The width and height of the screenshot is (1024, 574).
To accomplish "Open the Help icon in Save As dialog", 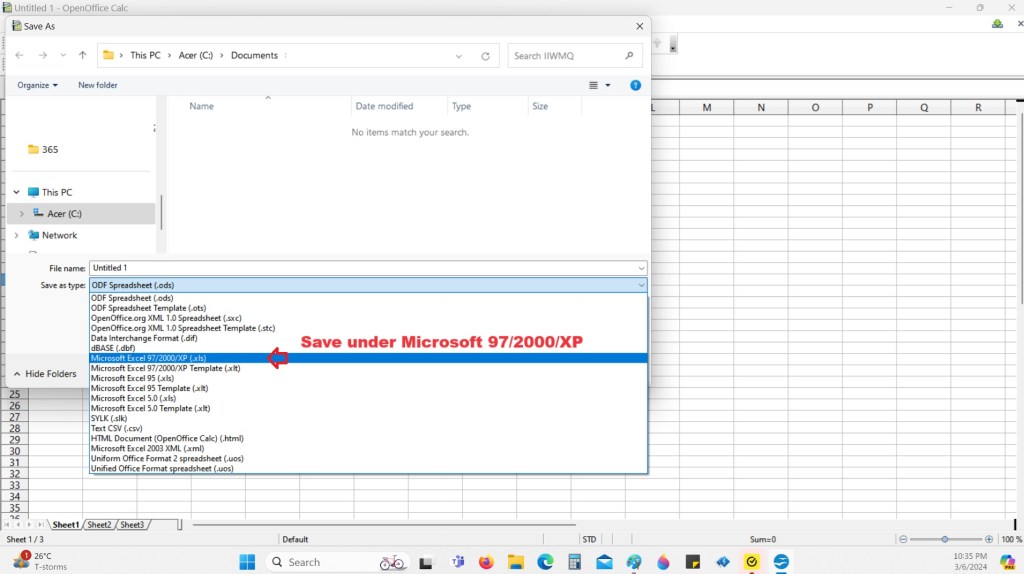I will coord(635,86).
